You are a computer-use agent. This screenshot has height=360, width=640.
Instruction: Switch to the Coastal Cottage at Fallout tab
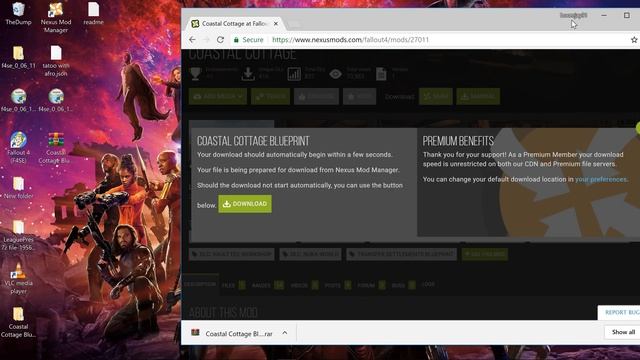pos(234,24)
